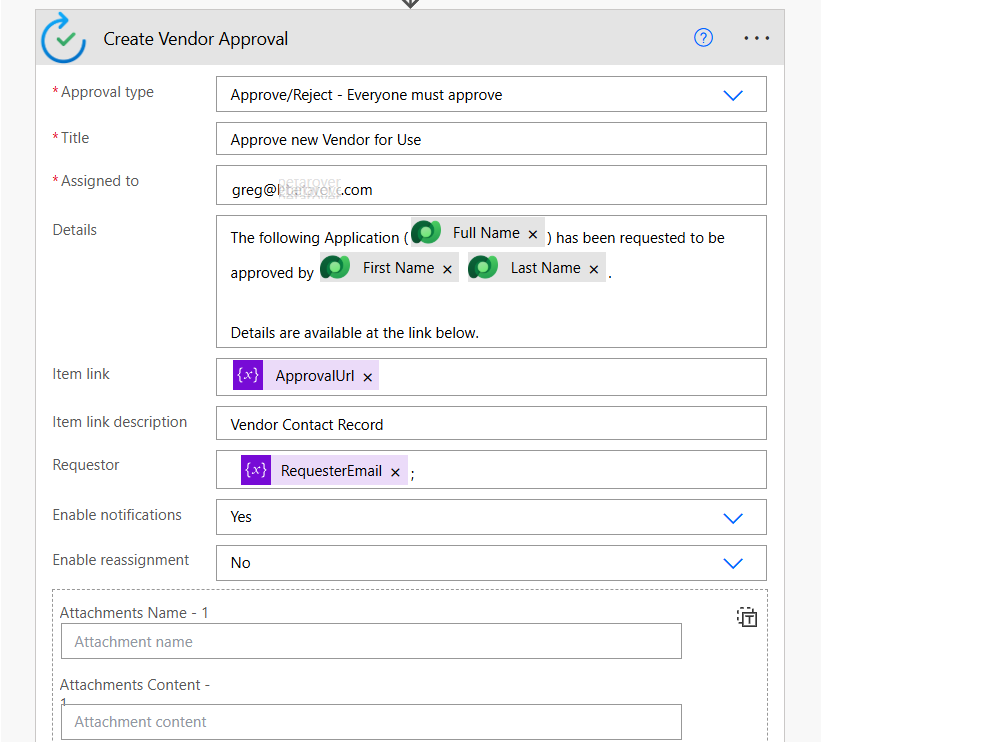Expand the Enable reassignment dropdown
The image size is (1000, 750).
click(732, 563)
